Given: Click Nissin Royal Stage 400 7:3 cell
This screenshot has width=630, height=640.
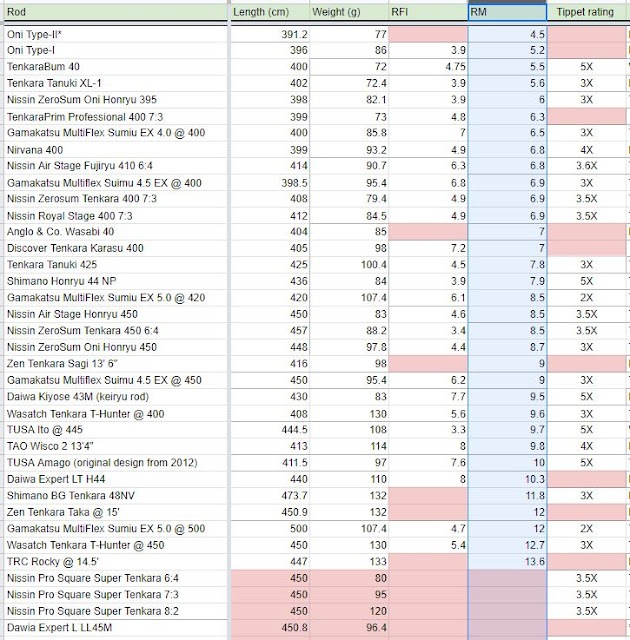Looking at the screenshot, I should 115,216.
